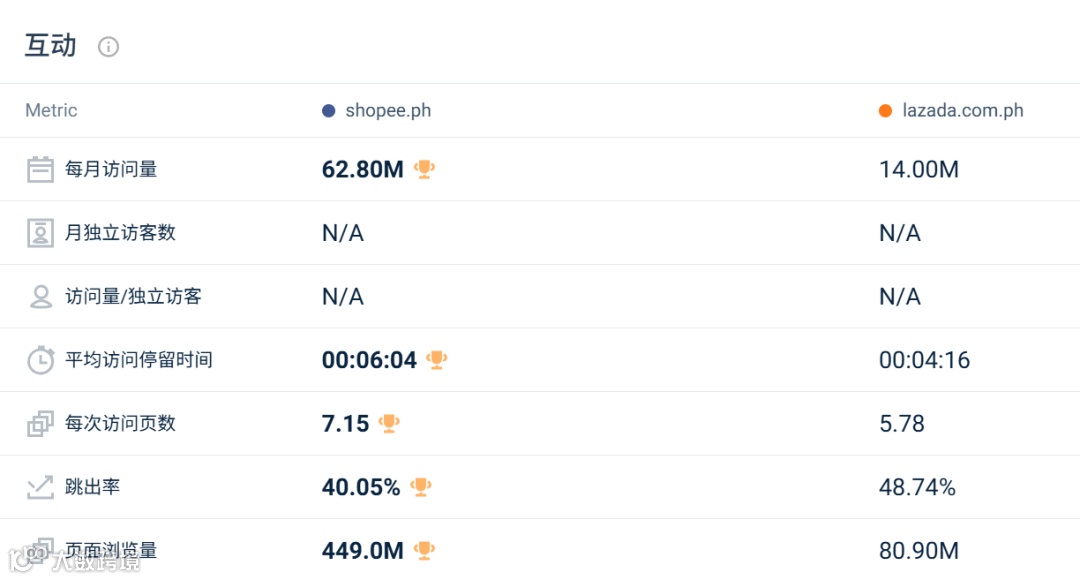Click the 互动 section title

tap(51, 46)
